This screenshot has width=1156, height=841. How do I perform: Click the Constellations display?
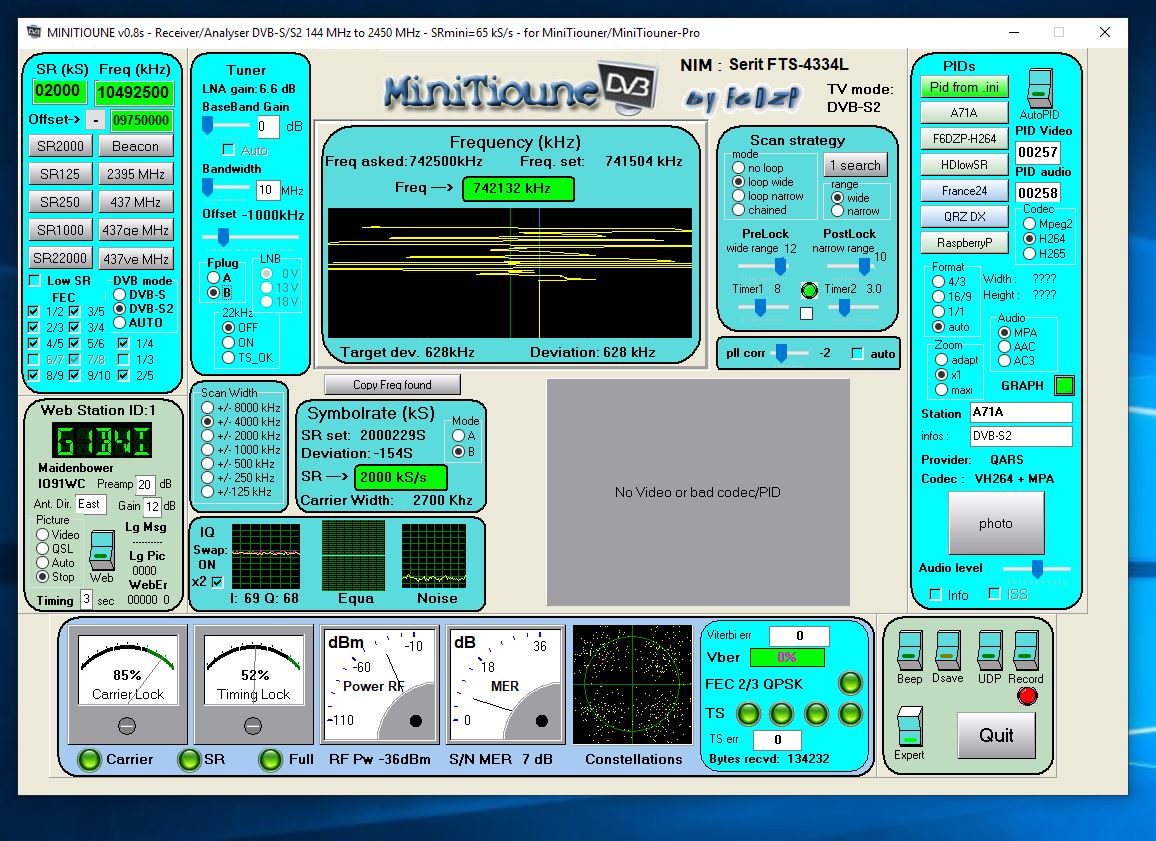pyautogui.click(x=633, y=685)
